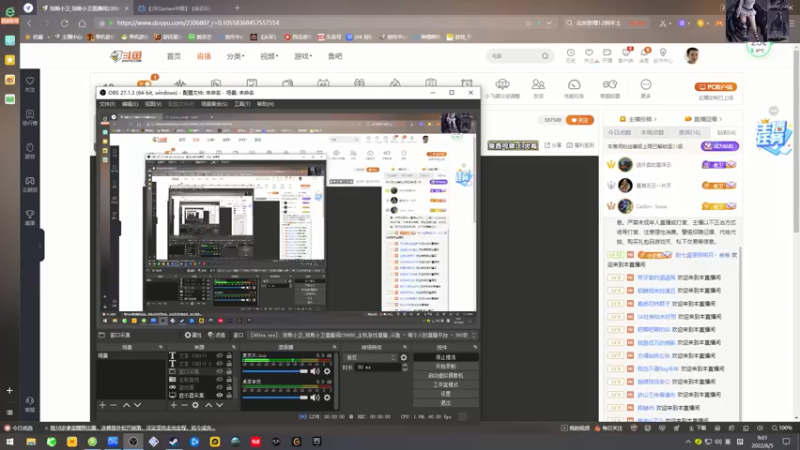Adjust the transition duration spinner arrows
800x450 pixels.
point(405,367)
